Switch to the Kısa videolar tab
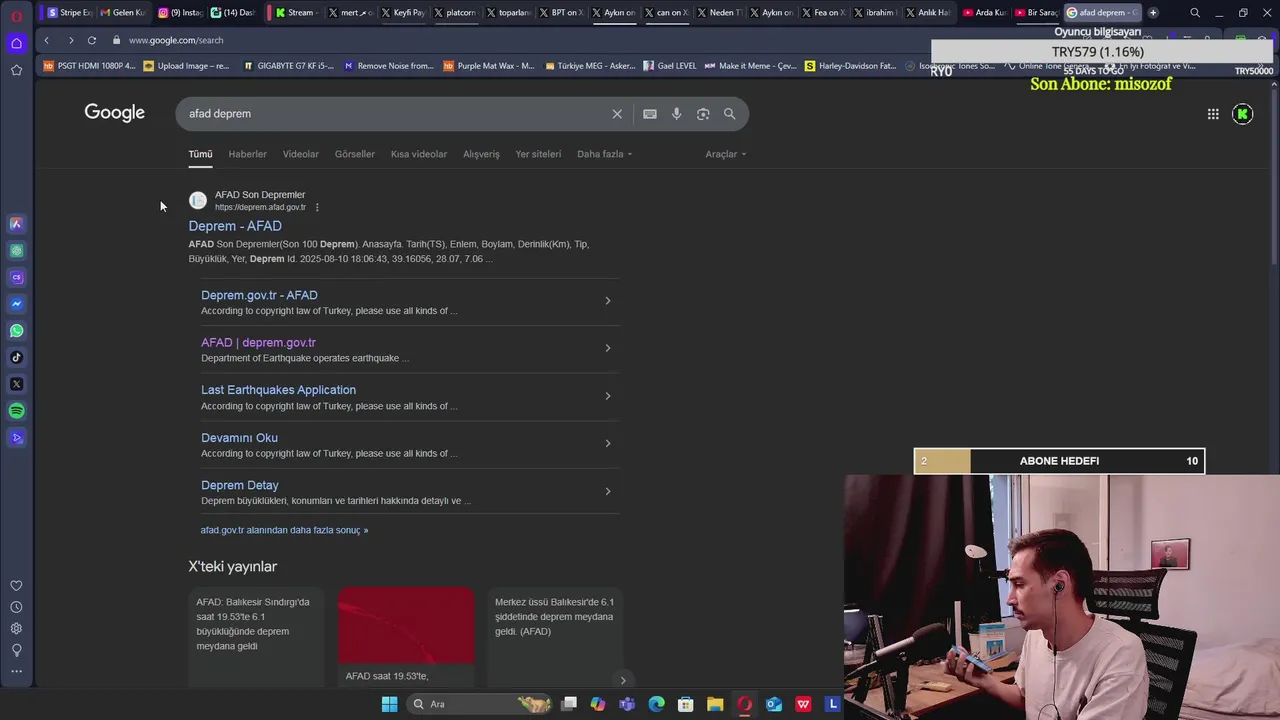The height and width of the screenshot is (720, 1280). 419,154
